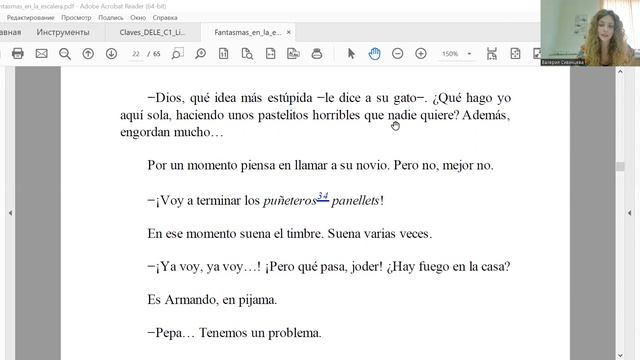Screen dimensions: 640x360
Task: Click the sentence 'Es Armando, en pijama.'
Action: [x=212, y=300]
